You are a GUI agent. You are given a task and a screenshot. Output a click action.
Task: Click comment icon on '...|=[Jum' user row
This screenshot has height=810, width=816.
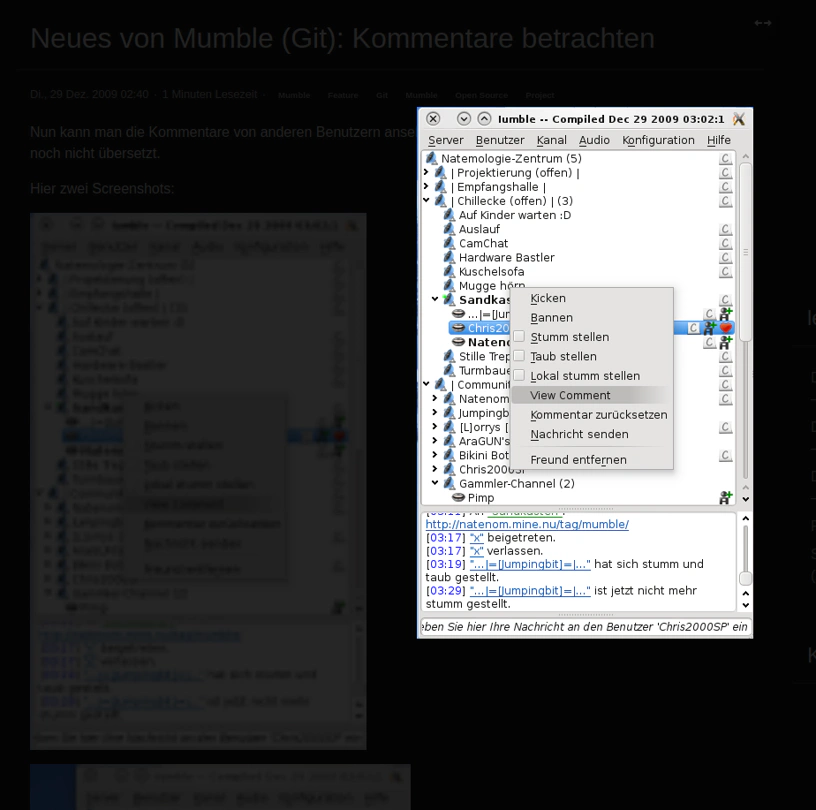point(709,314)
